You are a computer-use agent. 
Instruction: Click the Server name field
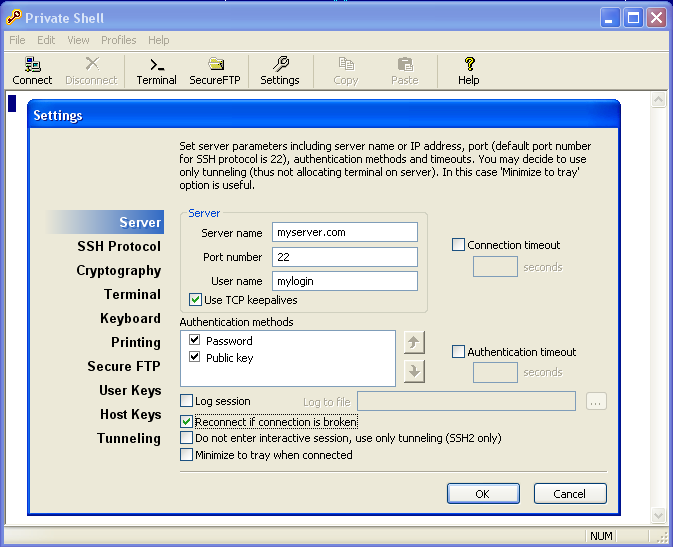click(345, 232)
